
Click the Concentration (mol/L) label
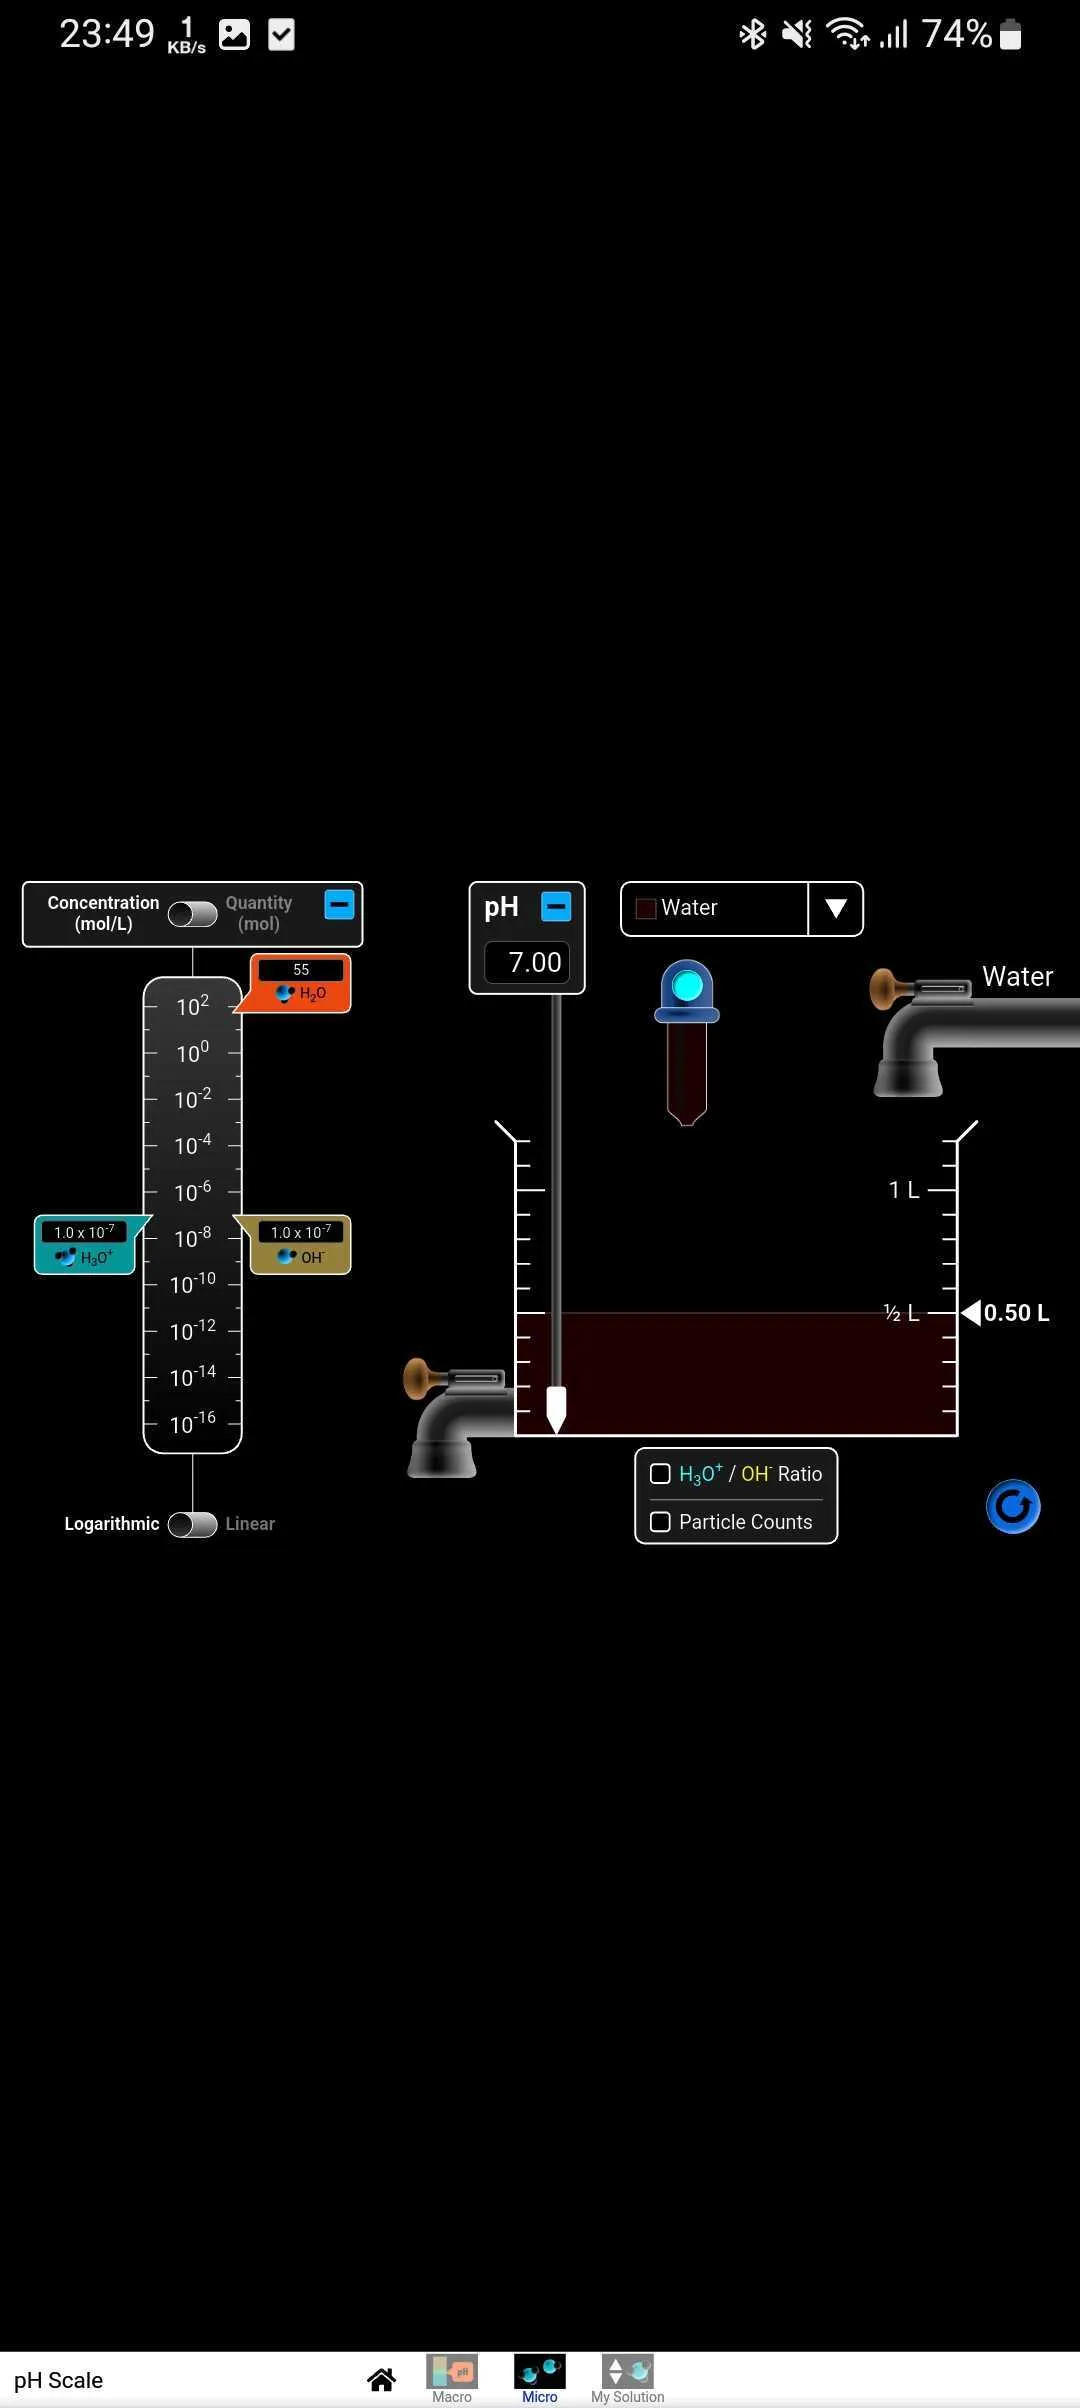[103, 914]
